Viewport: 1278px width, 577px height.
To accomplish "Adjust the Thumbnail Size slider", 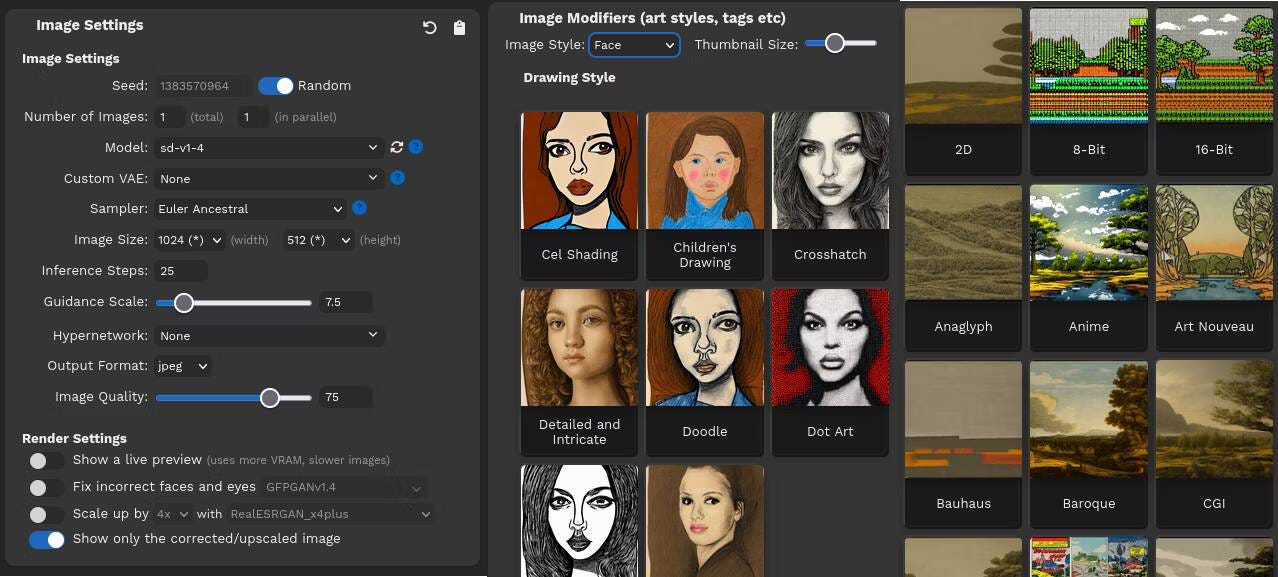I will pos(841,43).
